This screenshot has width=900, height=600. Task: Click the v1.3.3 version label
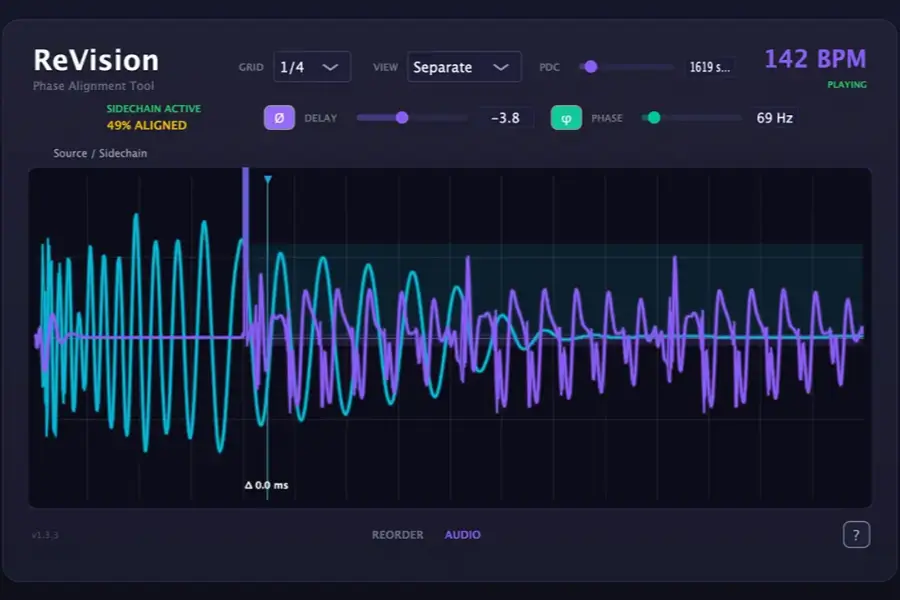[42, 536]
